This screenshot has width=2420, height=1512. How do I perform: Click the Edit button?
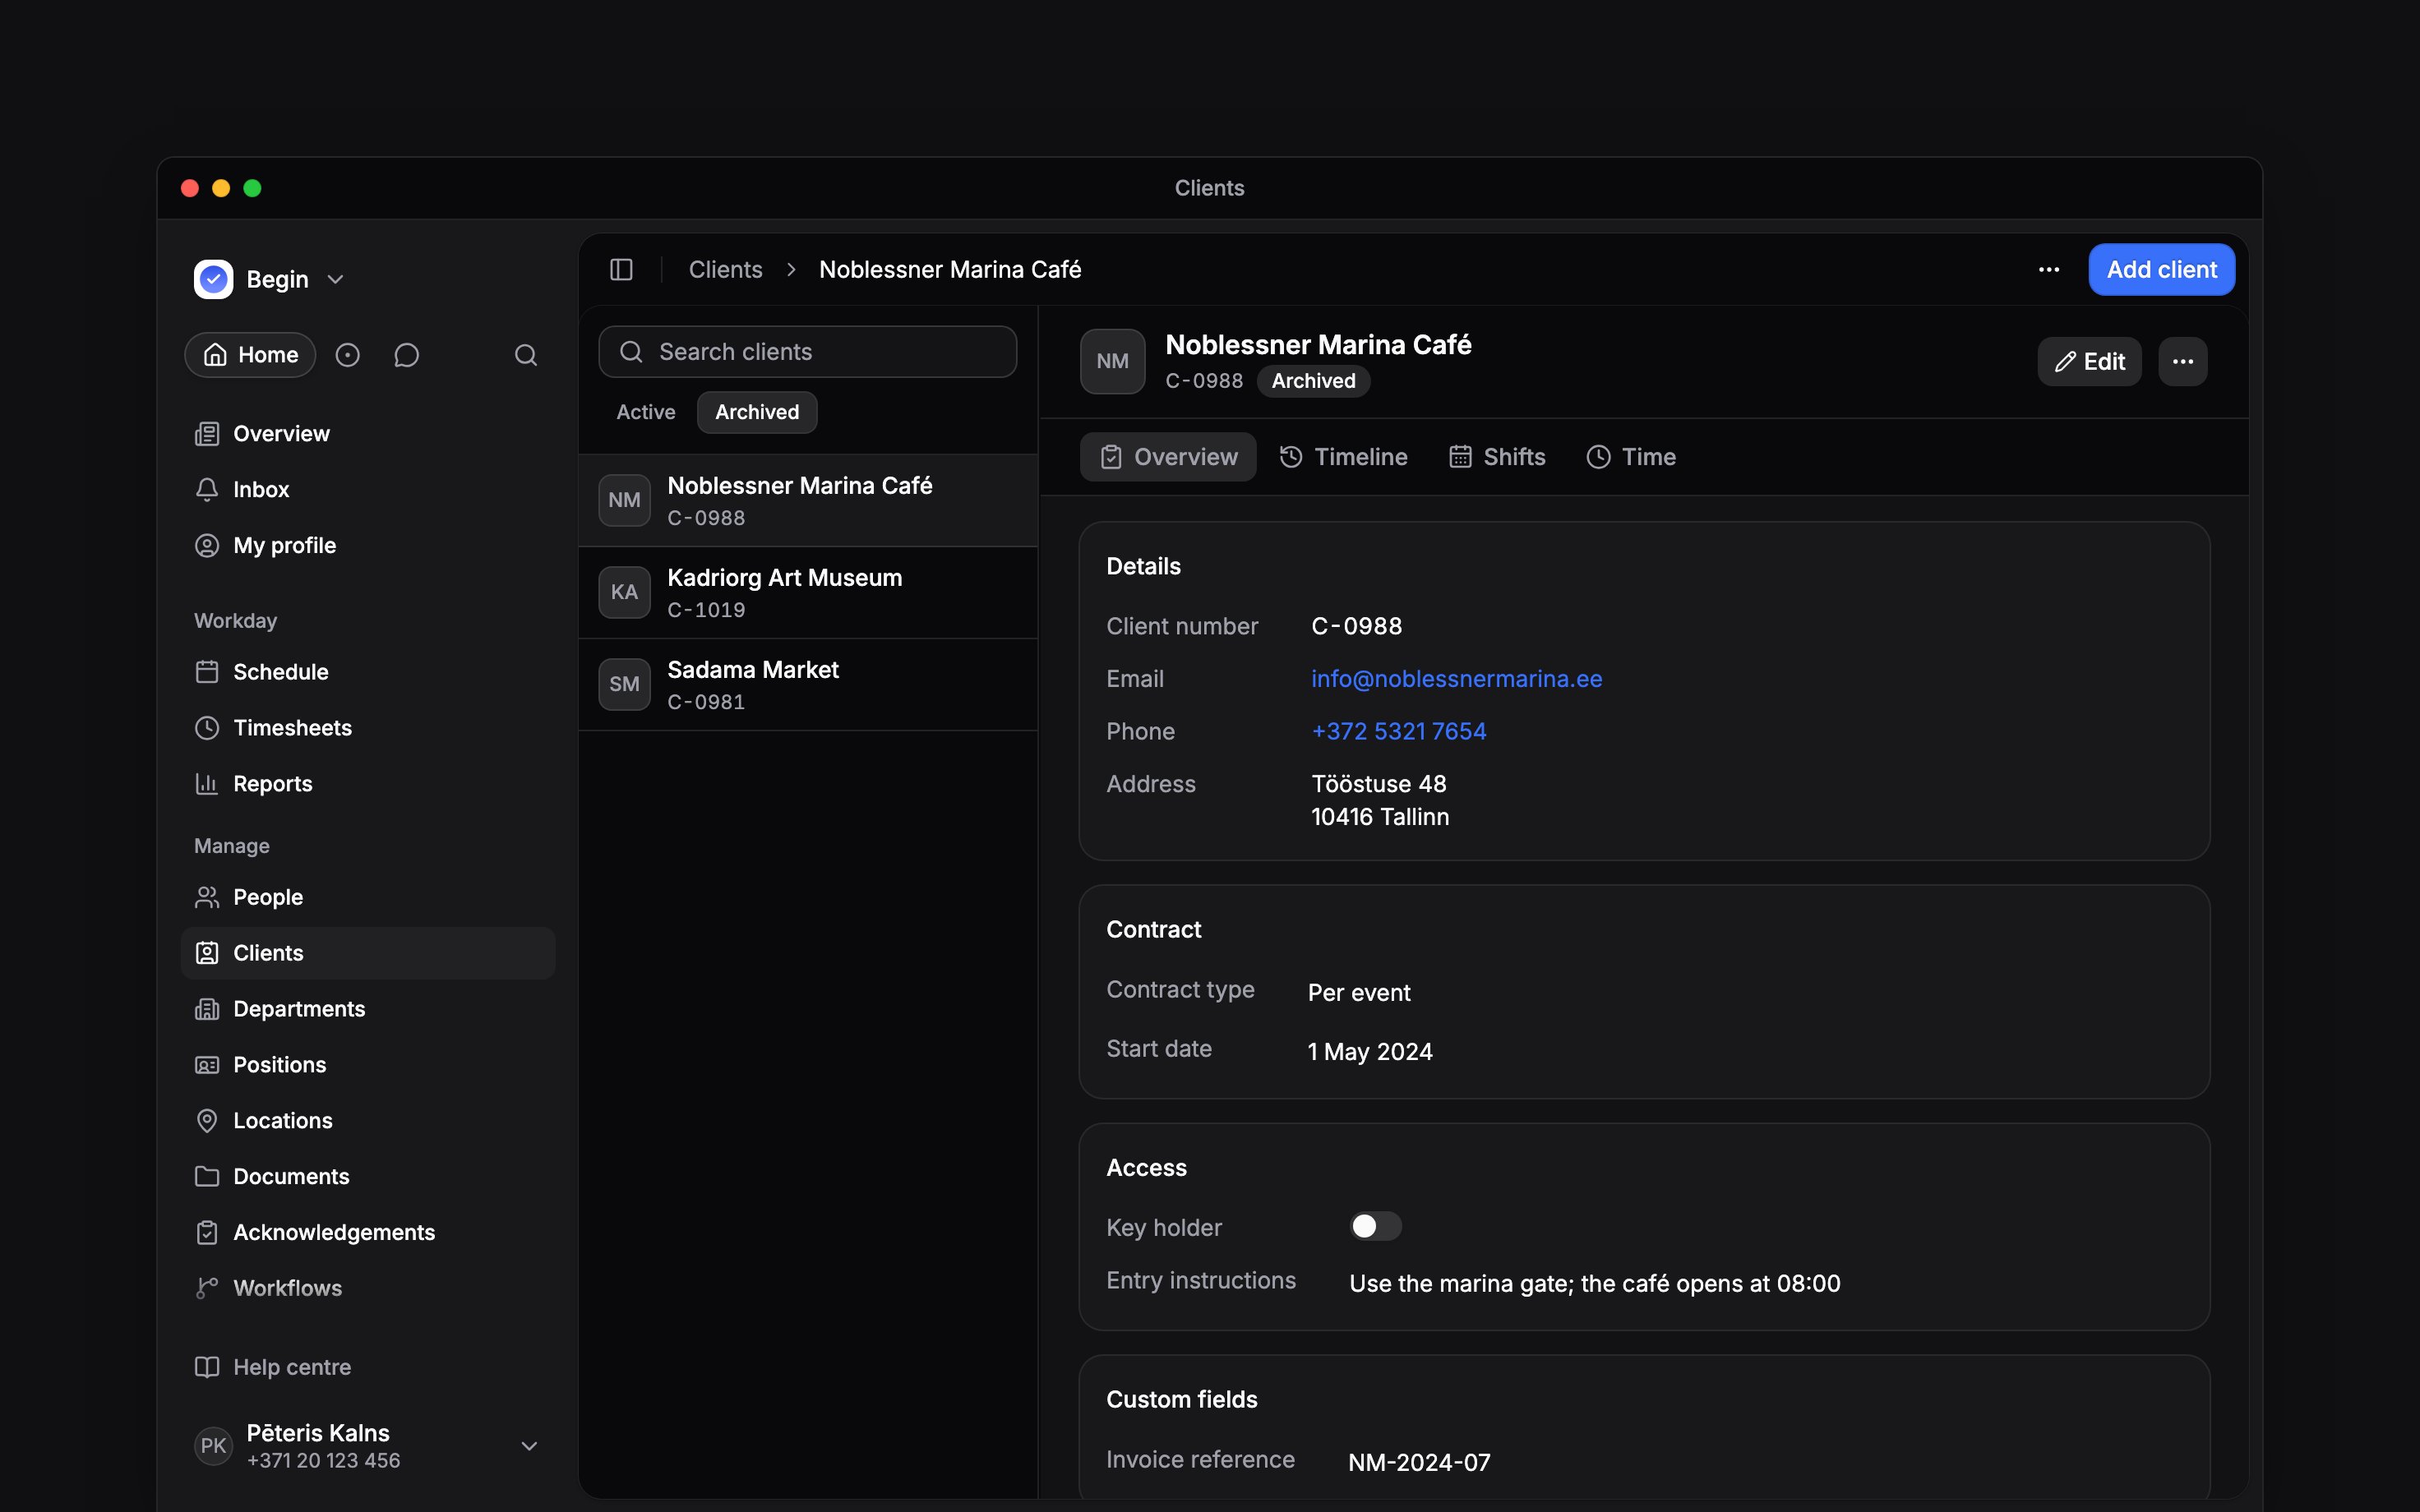click(2089, 362)
